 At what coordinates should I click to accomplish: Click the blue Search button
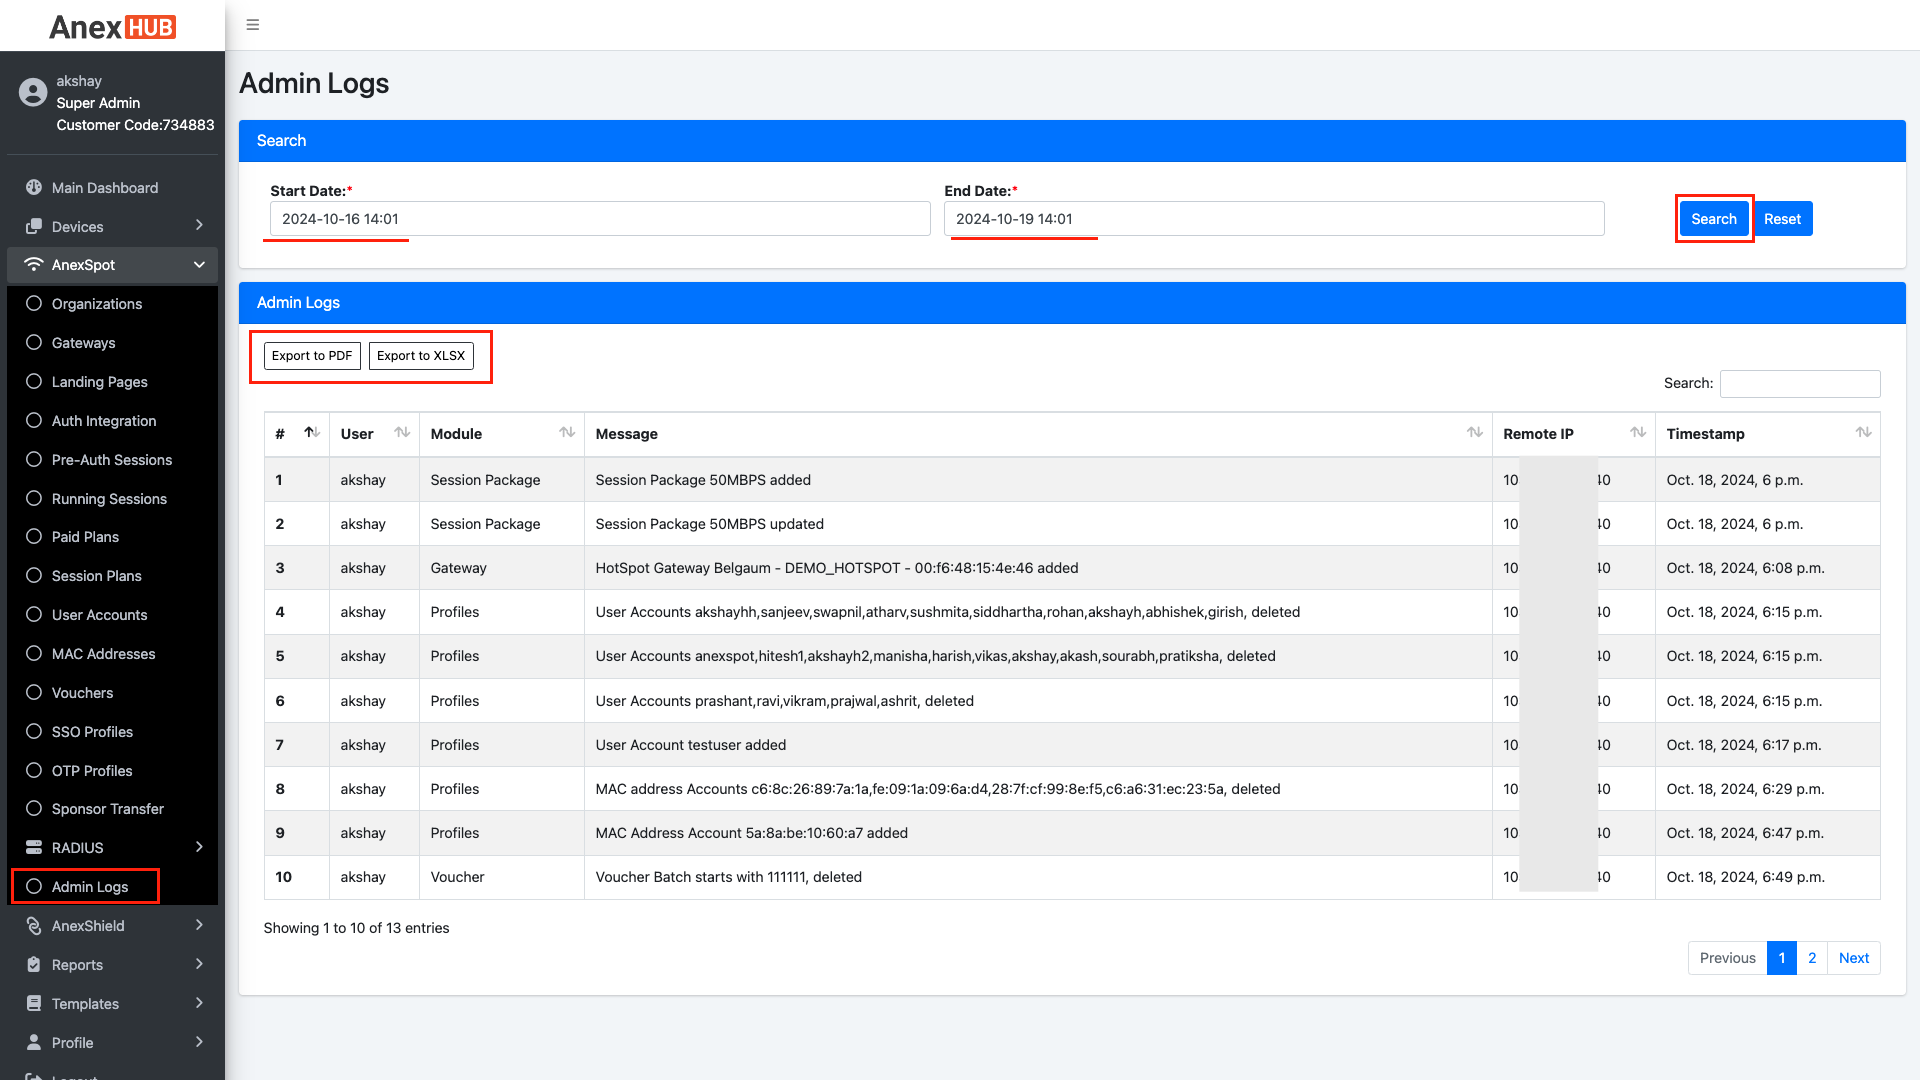pyautogui.click(x=1713, y=219)
